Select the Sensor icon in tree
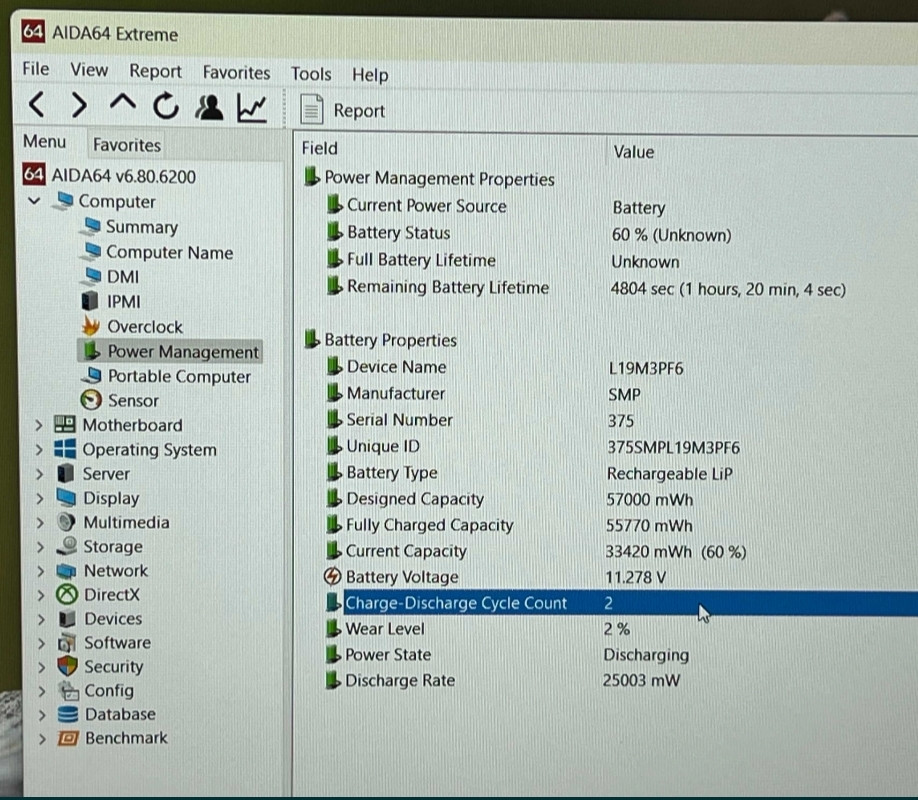 click(92, 401)
